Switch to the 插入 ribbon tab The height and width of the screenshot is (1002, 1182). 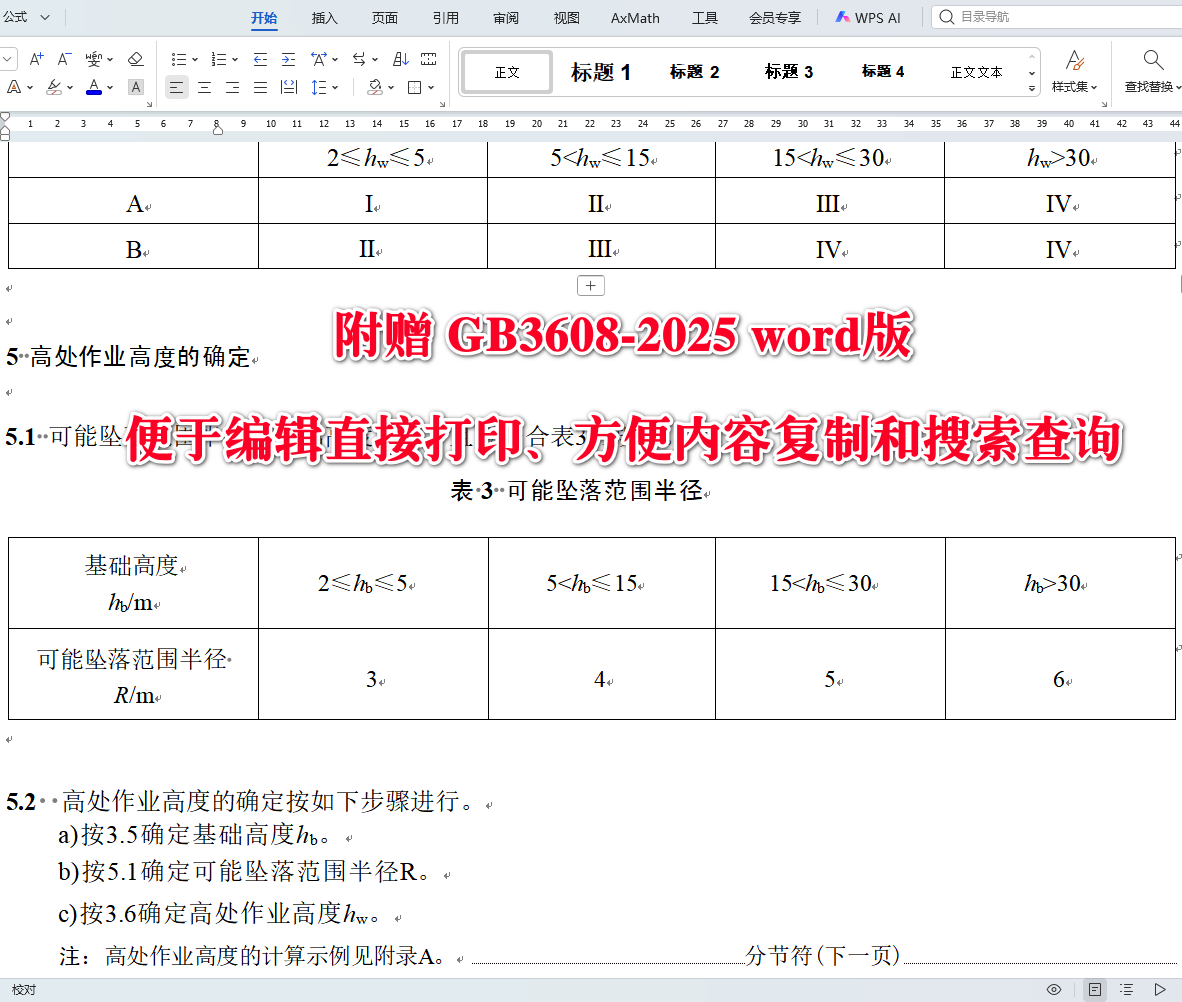point(324,17)
